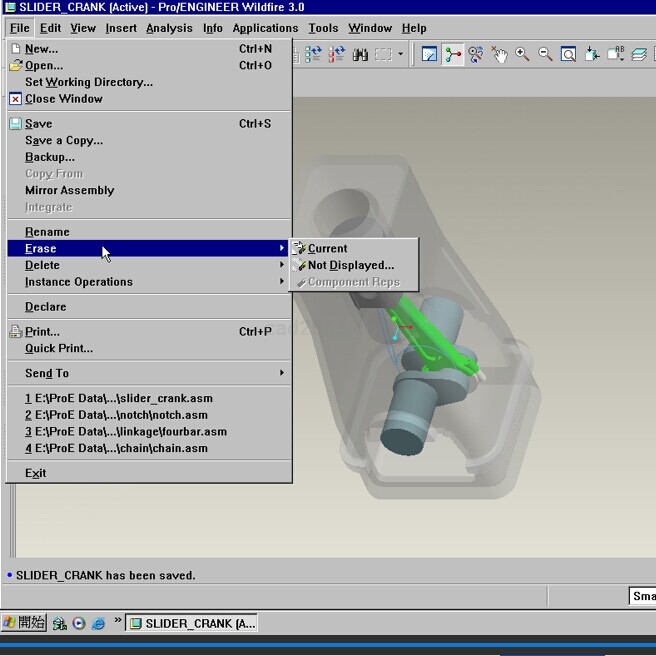The width and height of the screenshot is (656, 656).
Task: Click SLIDER_CRANK taskbar window button
Action: (x=192, y=623)
